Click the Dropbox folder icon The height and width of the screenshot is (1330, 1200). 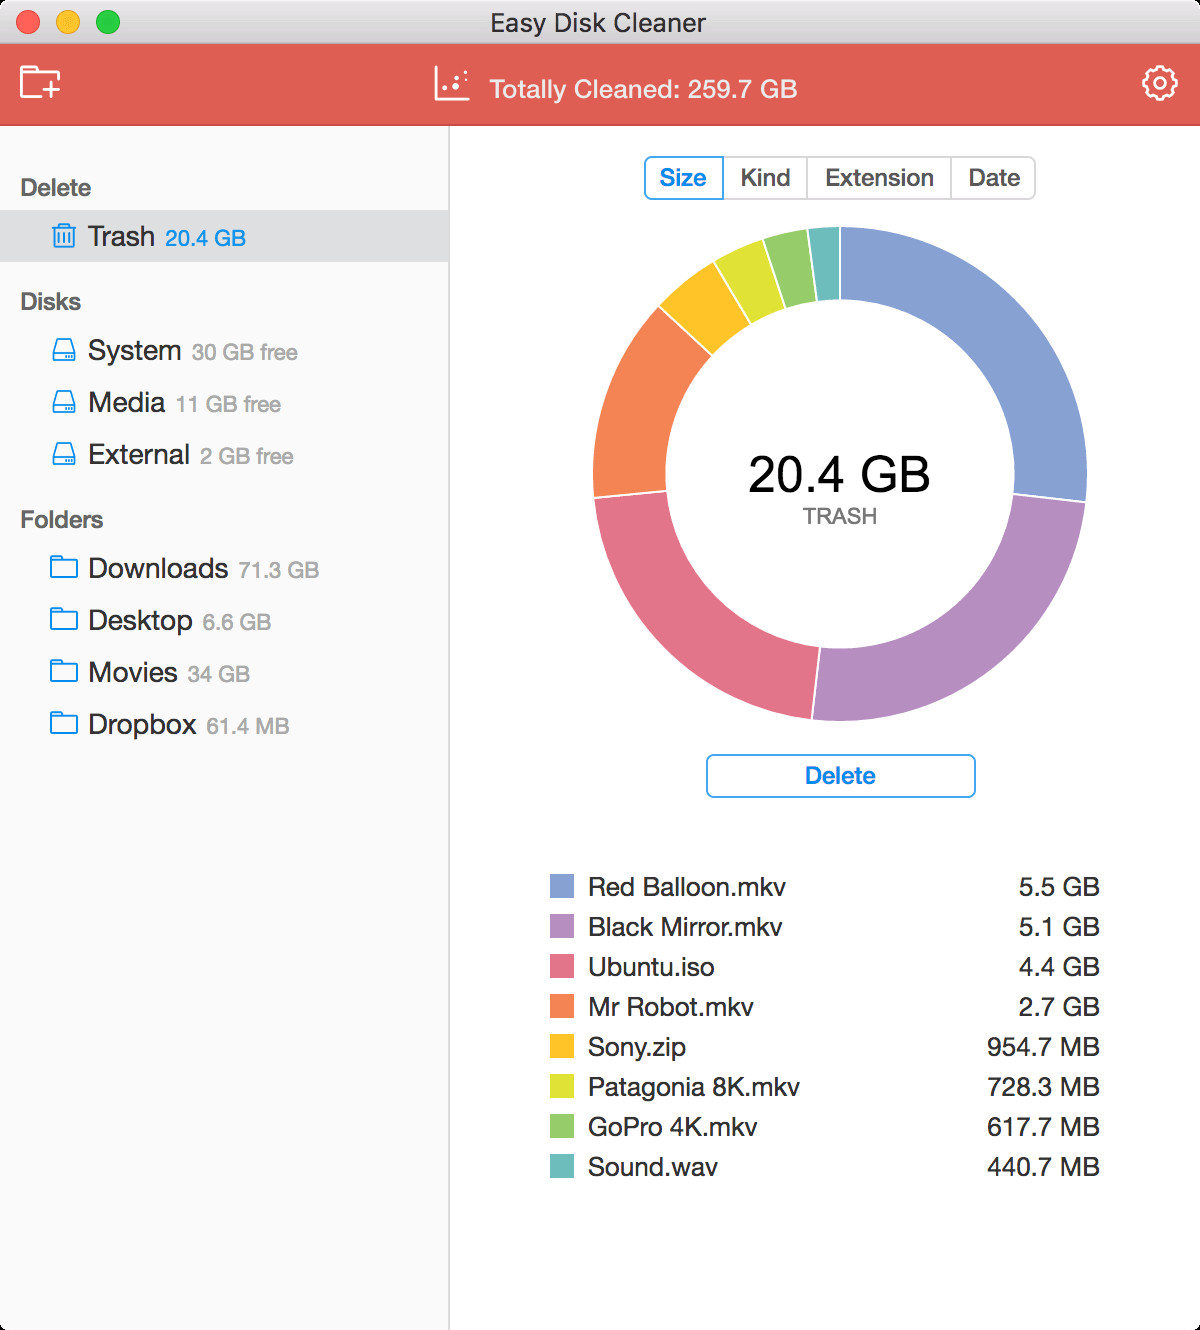[64, 723]
